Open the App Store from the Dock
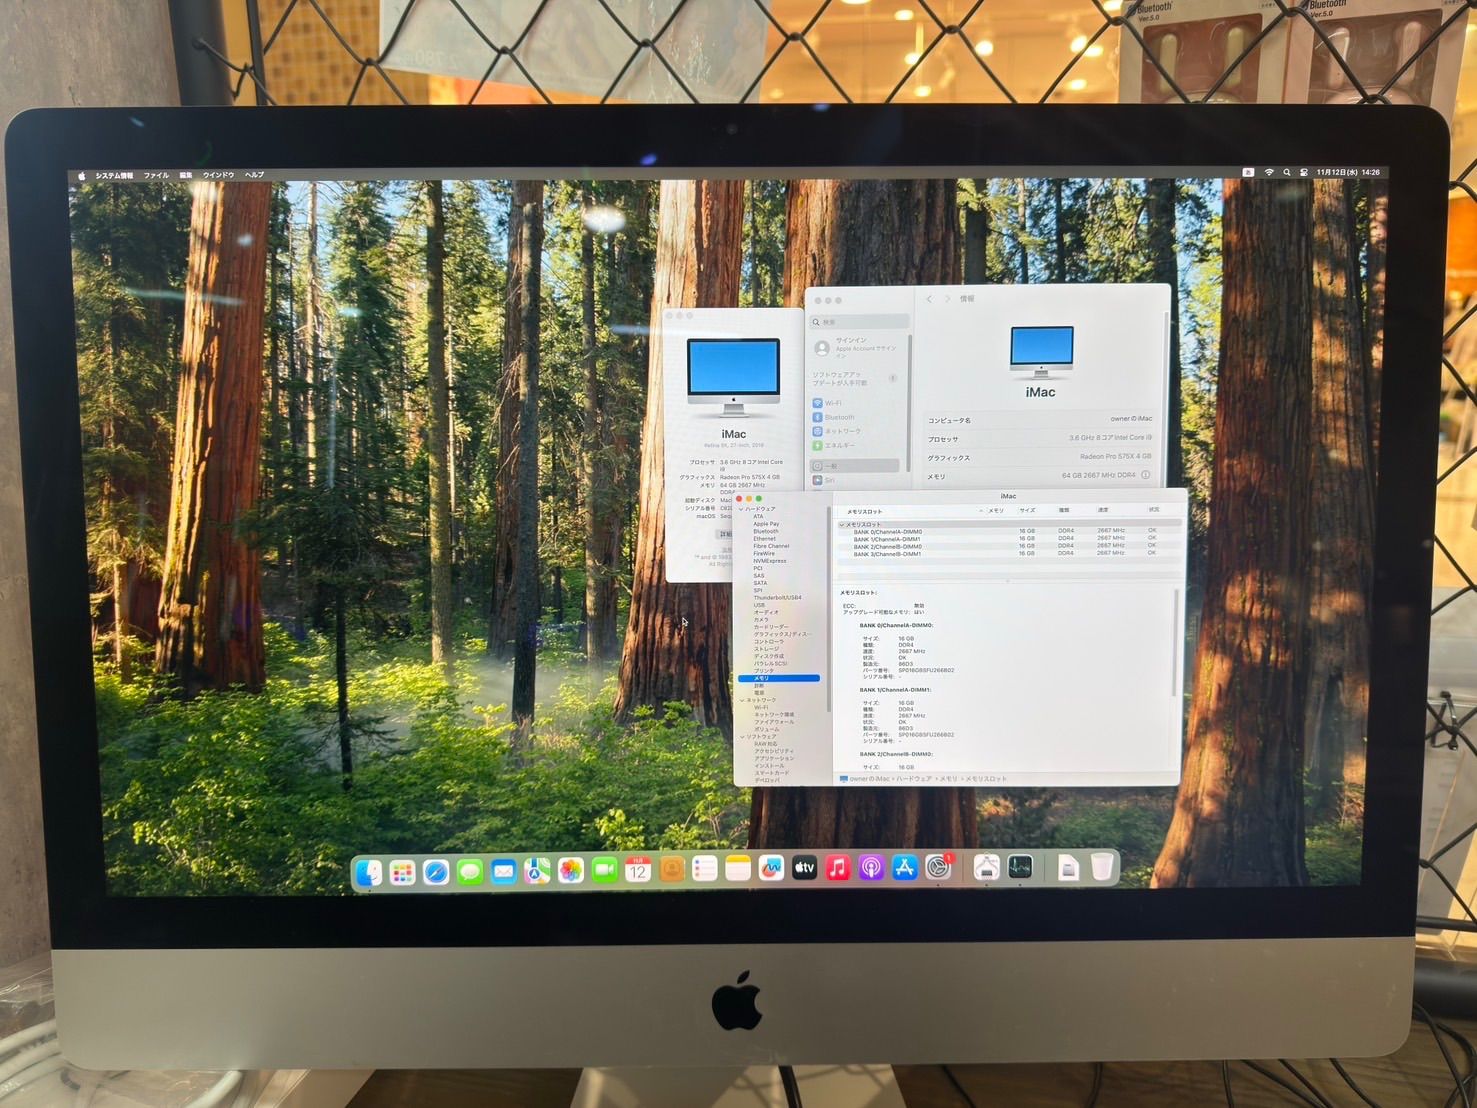 904,868
